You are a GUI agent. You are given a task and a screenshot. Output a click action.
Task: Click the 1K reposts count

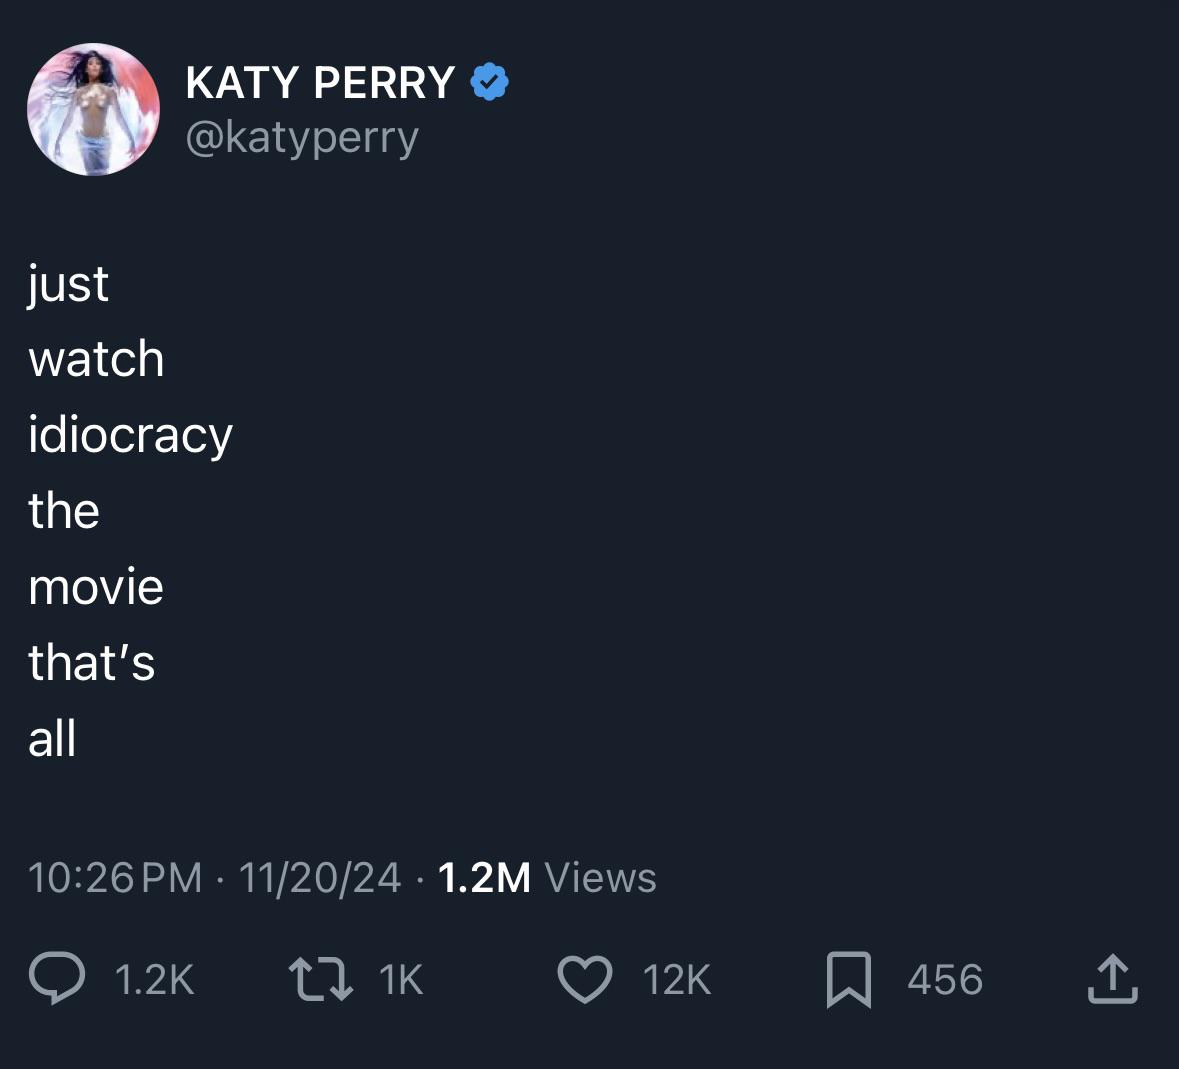coord(402,980)
